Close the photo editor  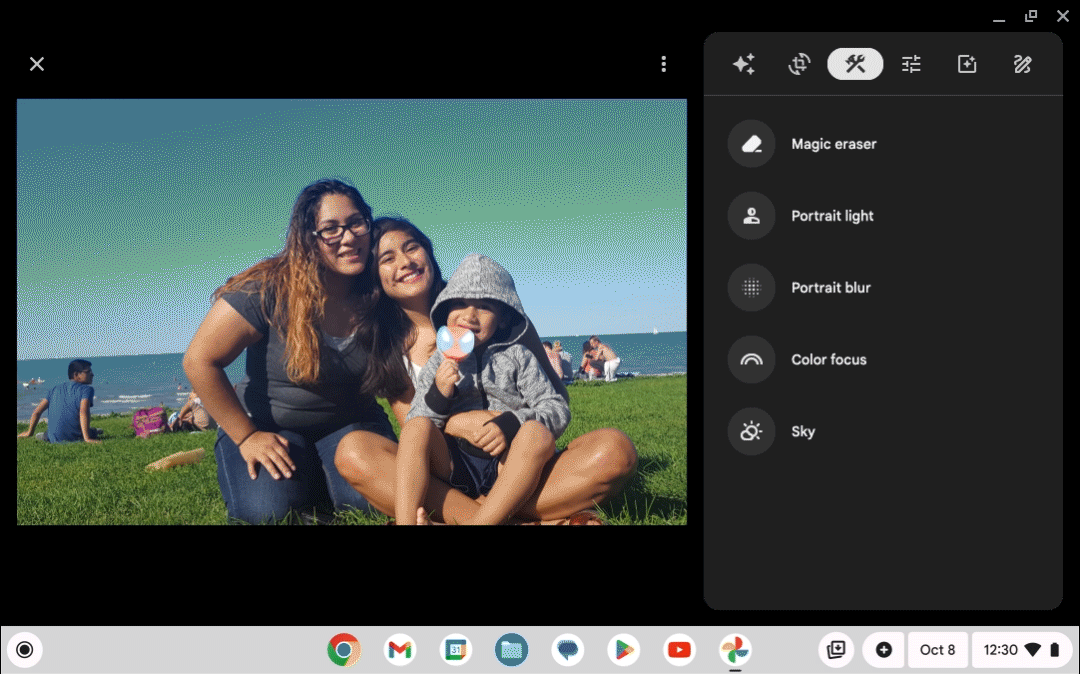37,63
